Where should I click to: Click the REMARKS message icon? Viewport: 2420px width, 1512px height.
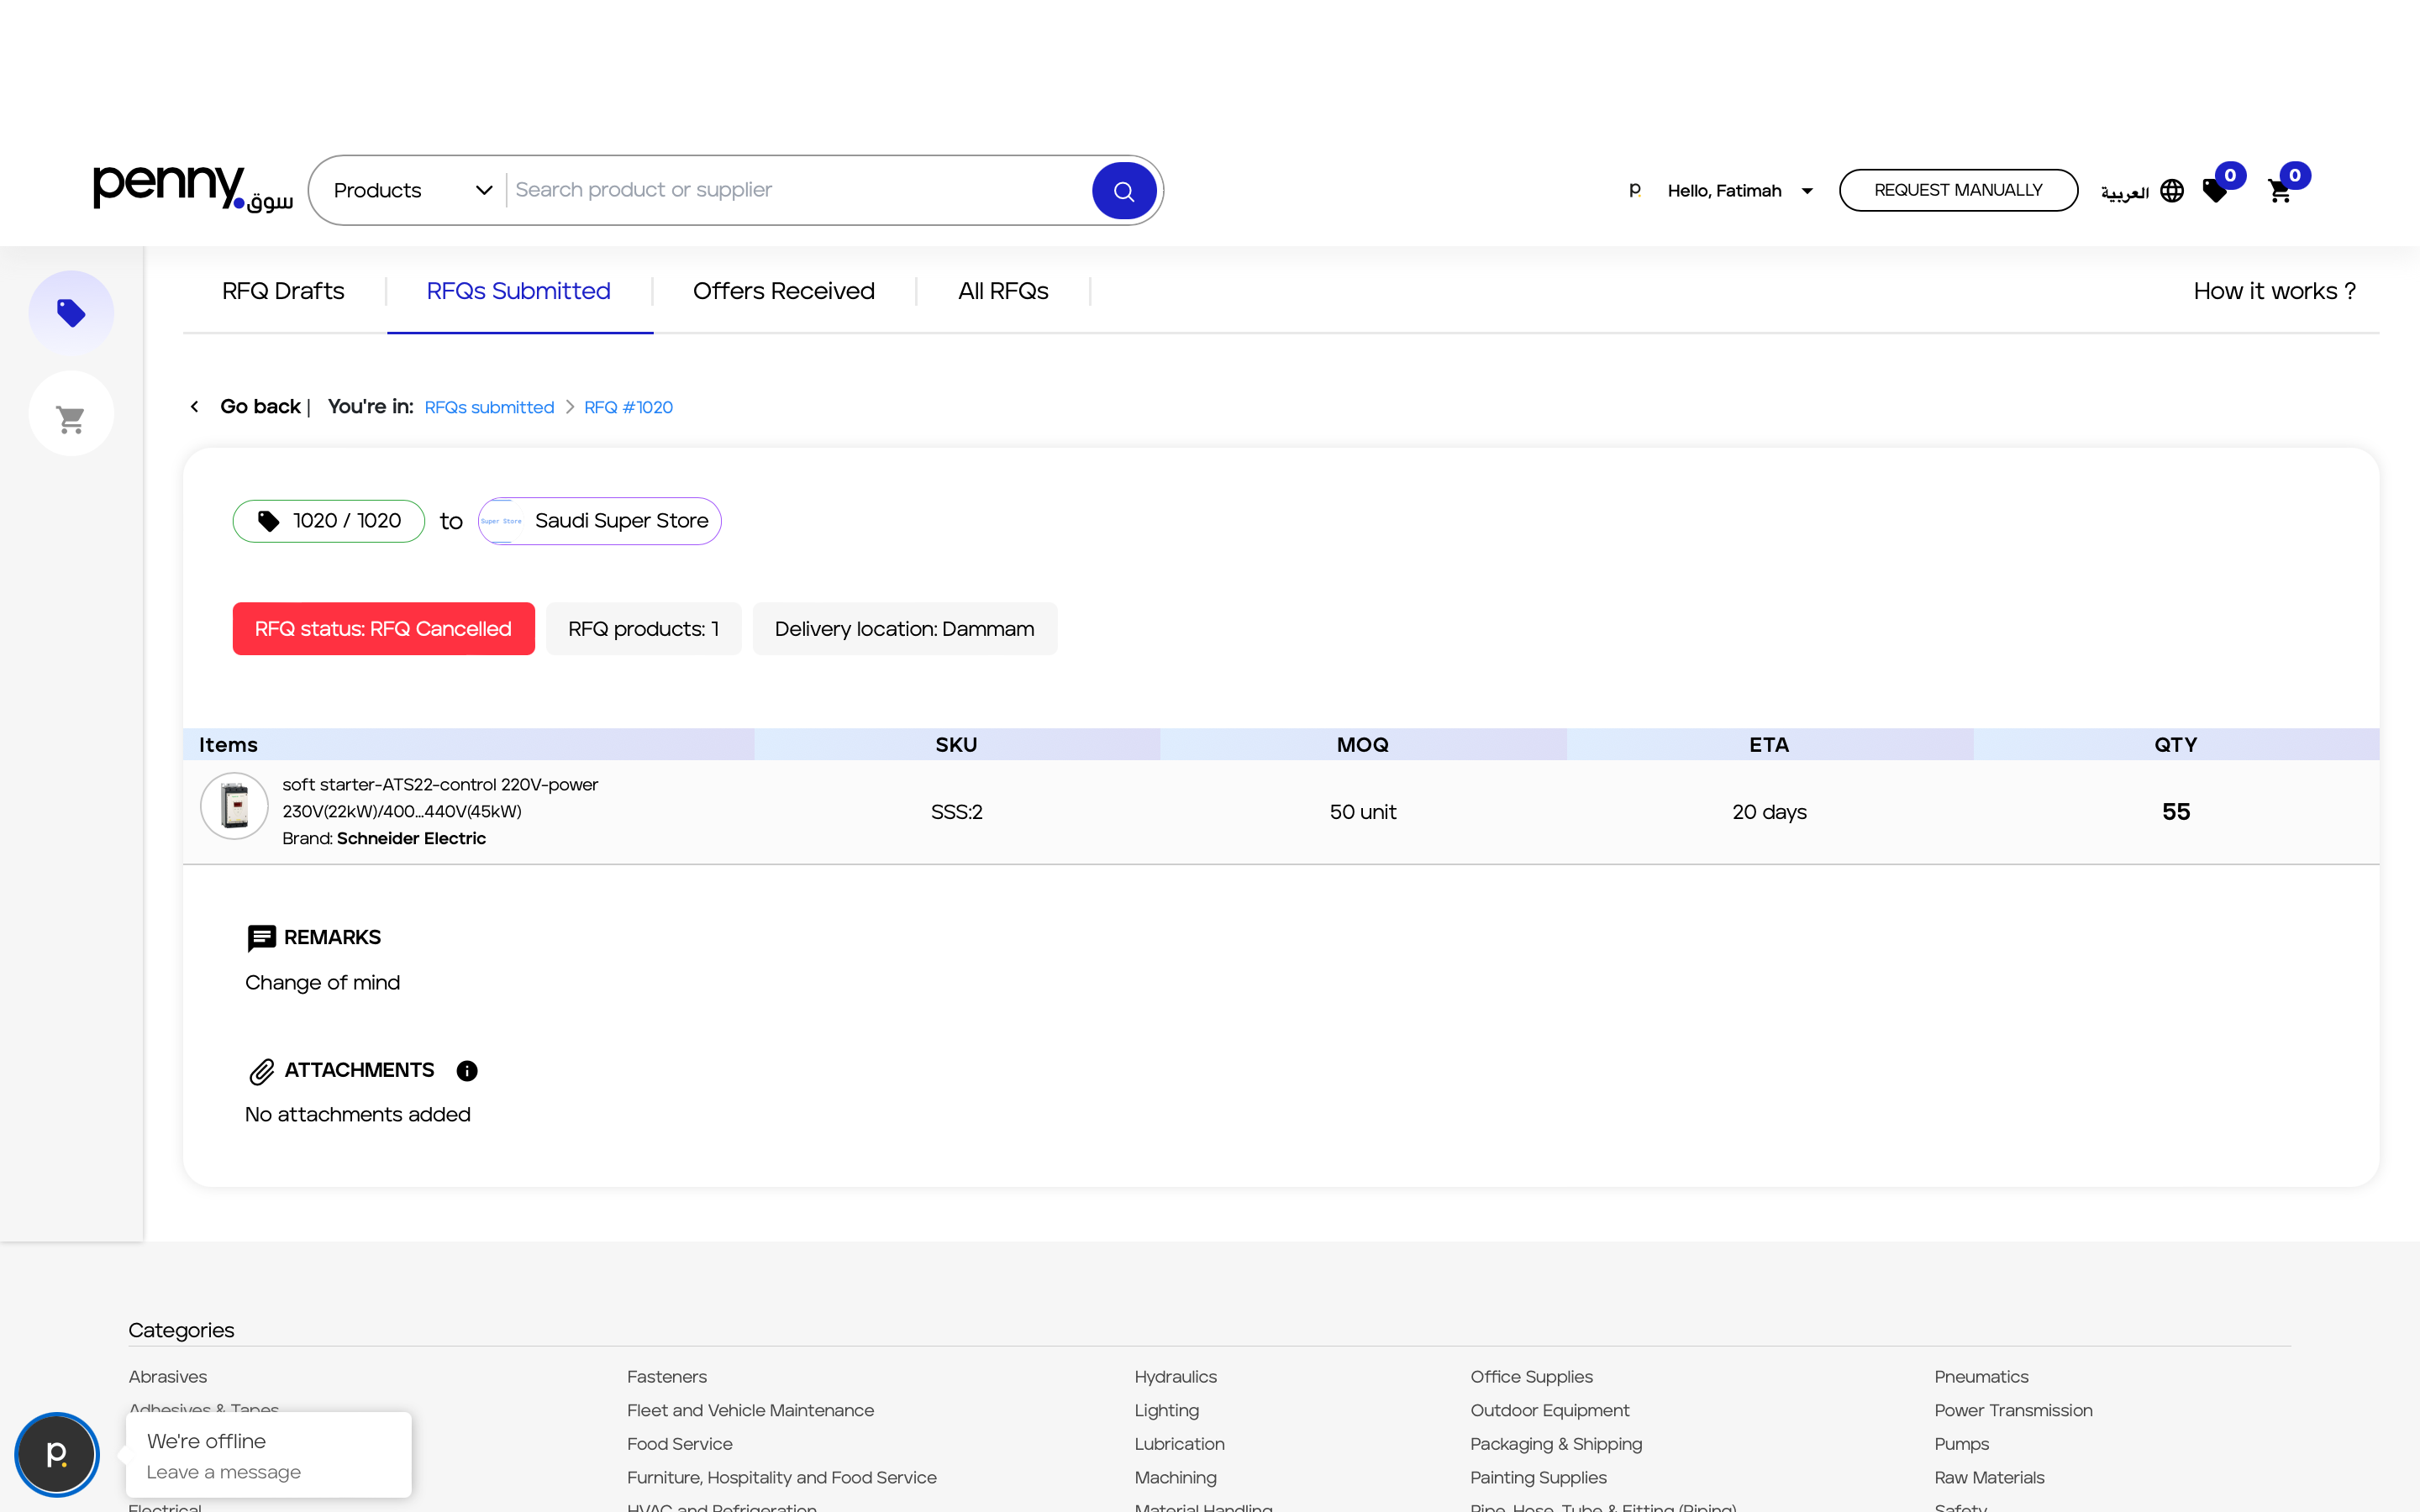[261, 938]
